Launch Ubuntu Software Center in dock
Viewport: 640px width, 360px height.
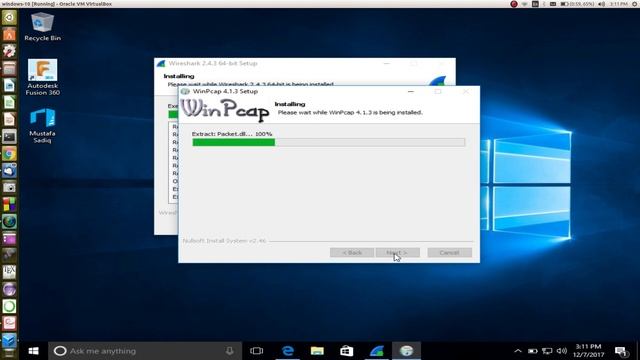(9, 35)
